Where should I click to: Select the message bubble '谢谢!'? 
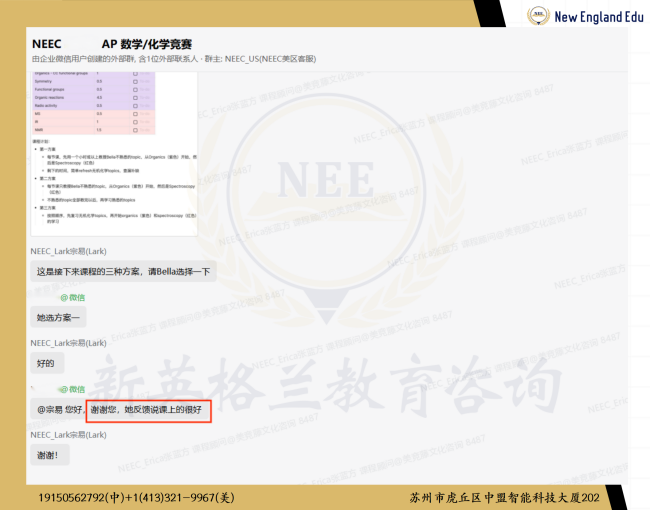48,455
